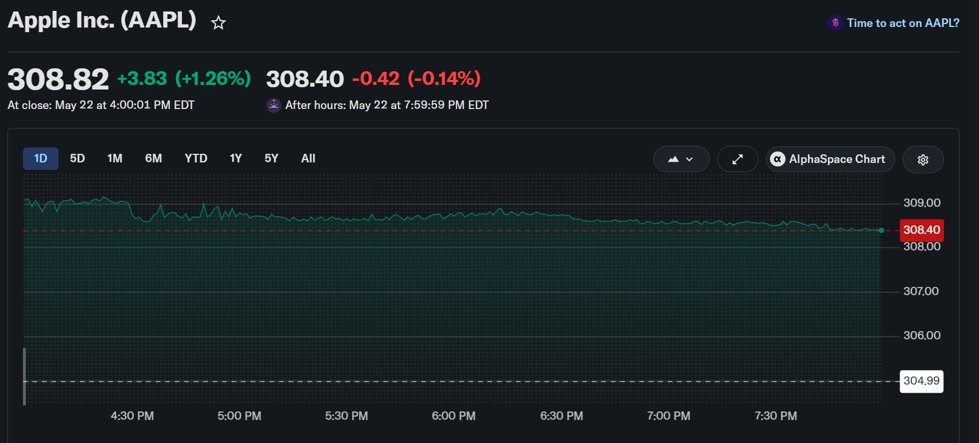Viewport: 979px width, 443px height.
Task: Click the purple icon beside Time to act
Action: pyautogui.click(x=835, y=23)
